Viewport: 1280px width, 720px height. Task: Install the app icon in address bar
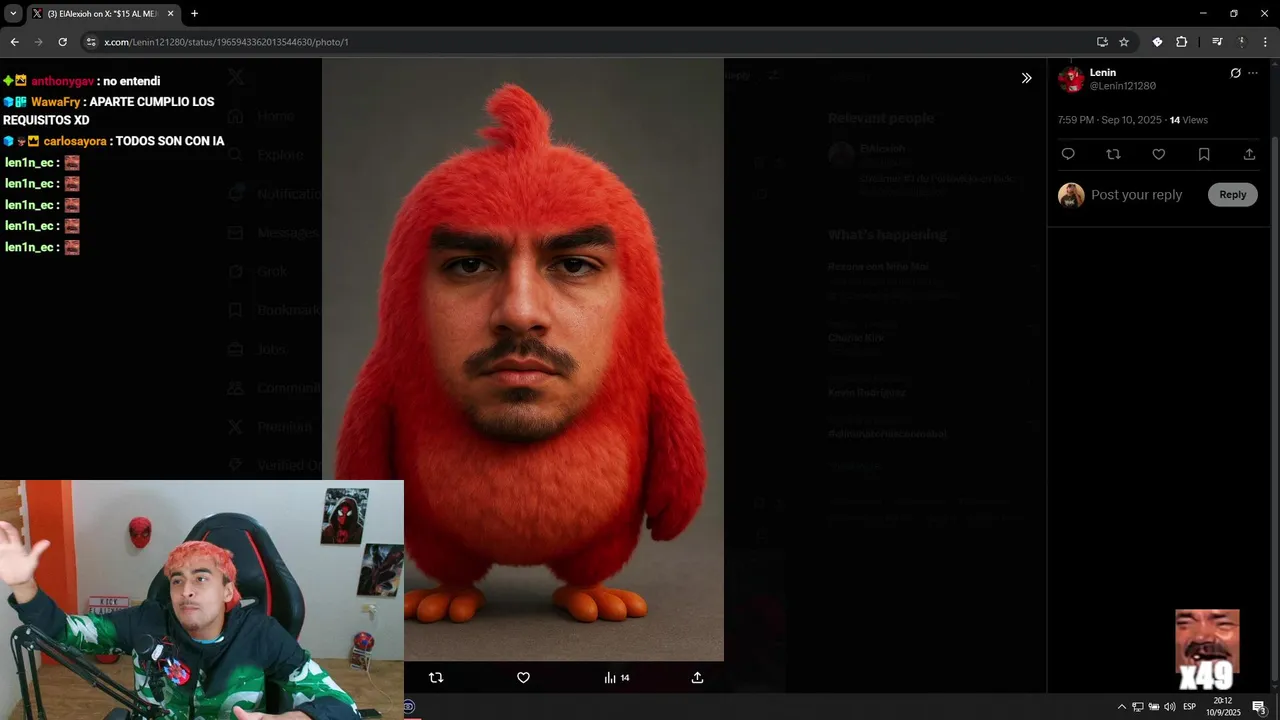tap(1102, 42)
